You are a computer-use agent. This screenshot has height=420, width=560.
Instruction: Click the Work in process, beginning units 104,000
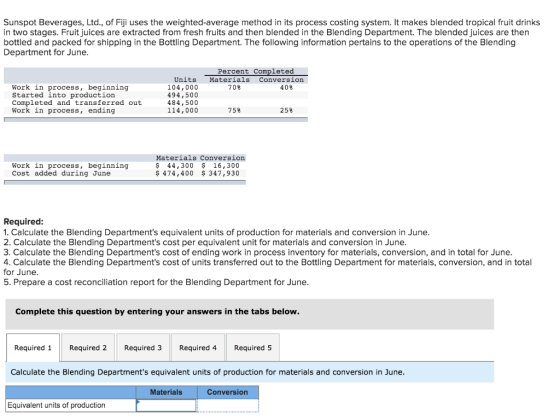(x=182, y=87)
